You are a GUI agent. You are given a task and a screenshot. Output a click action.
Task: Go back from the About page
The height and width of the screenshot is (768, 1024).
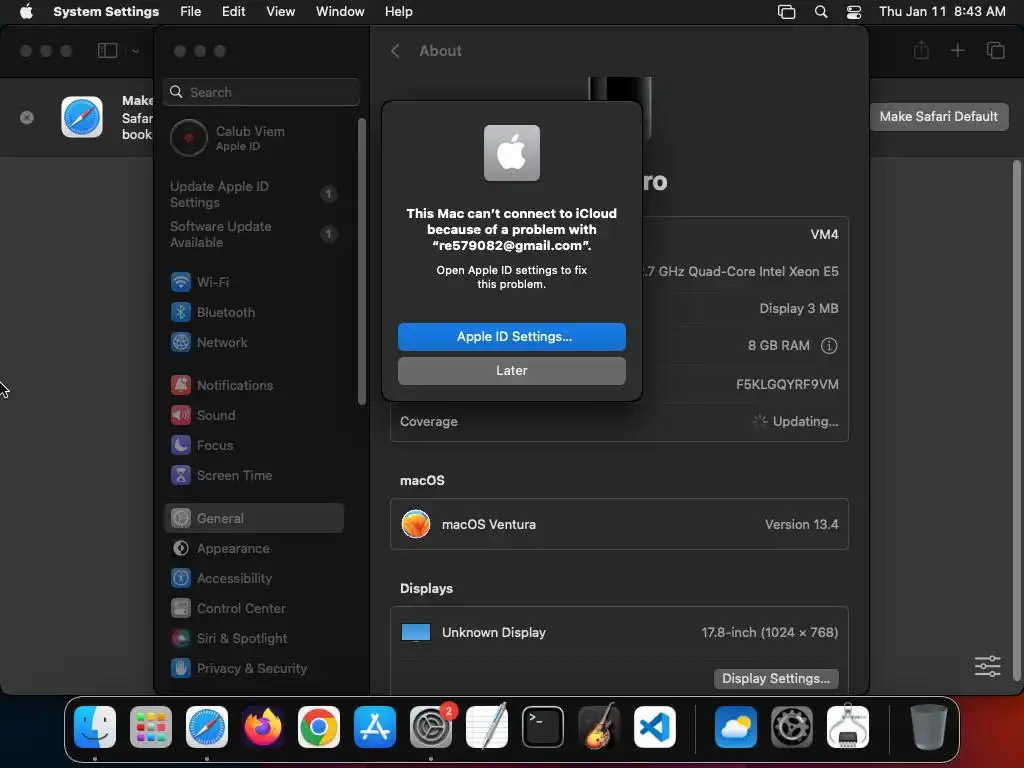395,51
